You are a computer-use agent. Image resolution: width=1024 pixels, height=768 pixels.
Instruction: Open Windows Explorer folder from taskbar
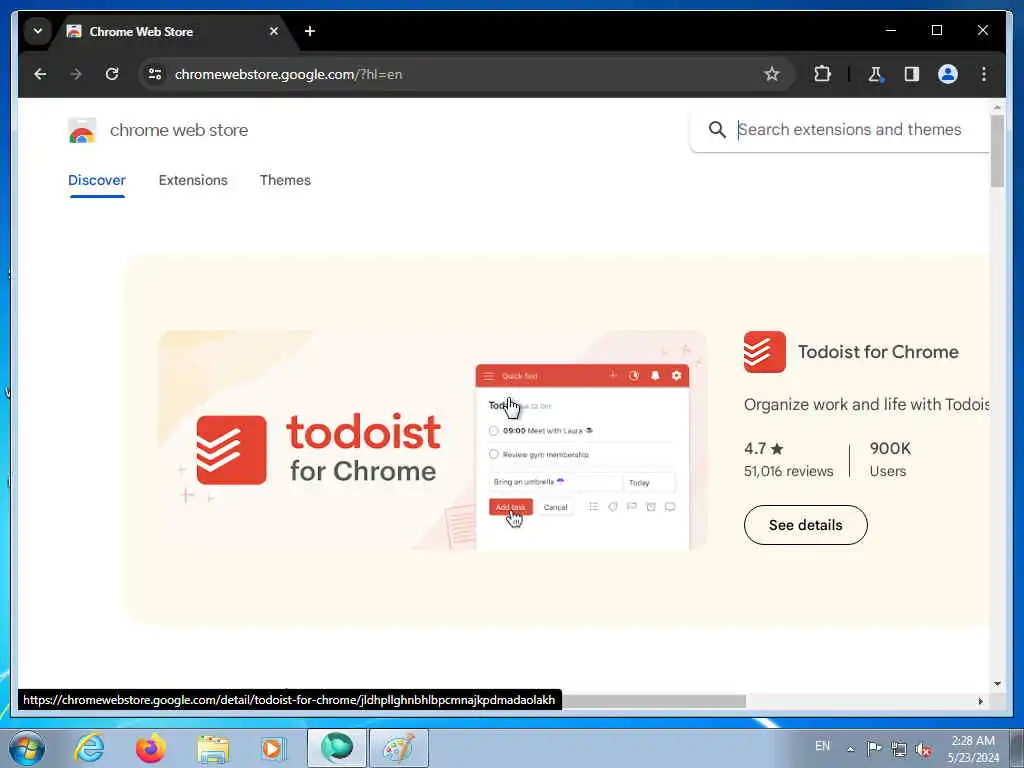[213, 749]
